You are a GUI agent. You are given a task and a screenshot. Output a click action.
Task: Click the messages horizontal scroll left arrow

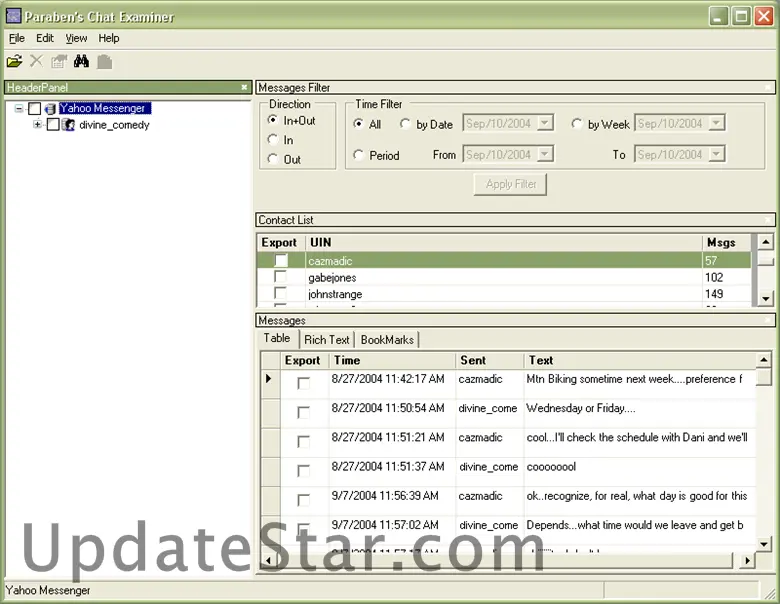(268, 561)
